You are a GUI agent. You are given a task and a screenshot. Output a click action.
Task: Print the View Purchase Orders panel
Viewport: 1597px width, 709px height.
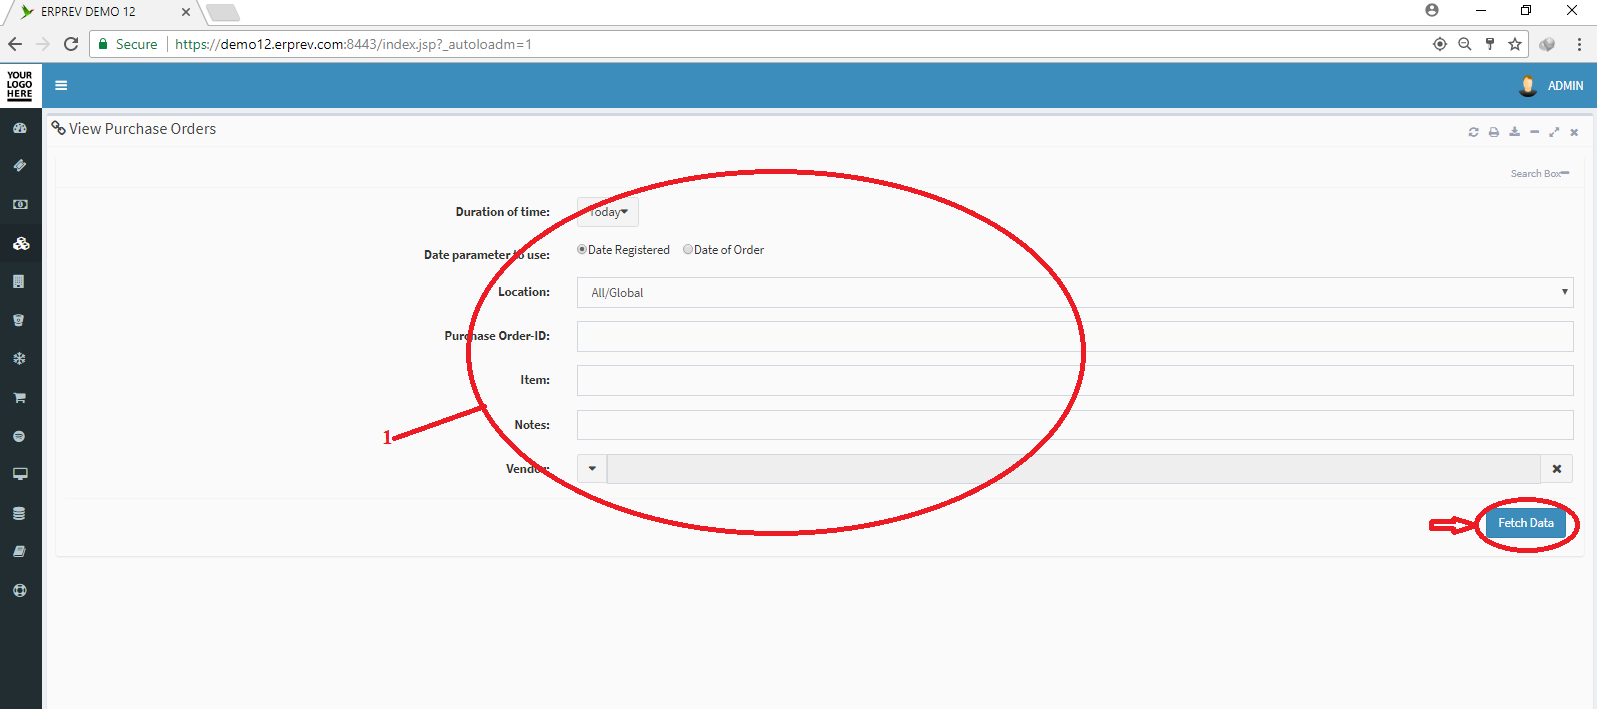pos(1494,132)
